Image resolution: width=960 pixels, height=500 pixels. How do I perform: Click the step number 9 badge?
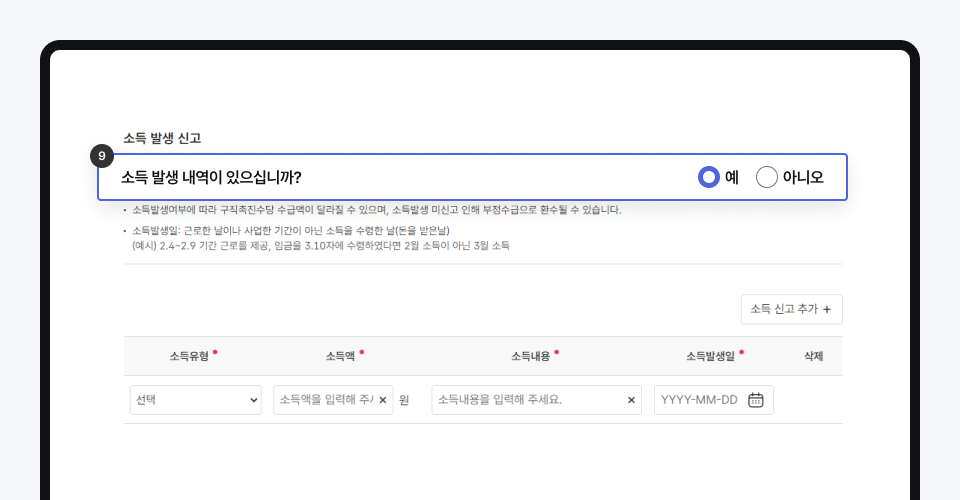tap(101, 156)
